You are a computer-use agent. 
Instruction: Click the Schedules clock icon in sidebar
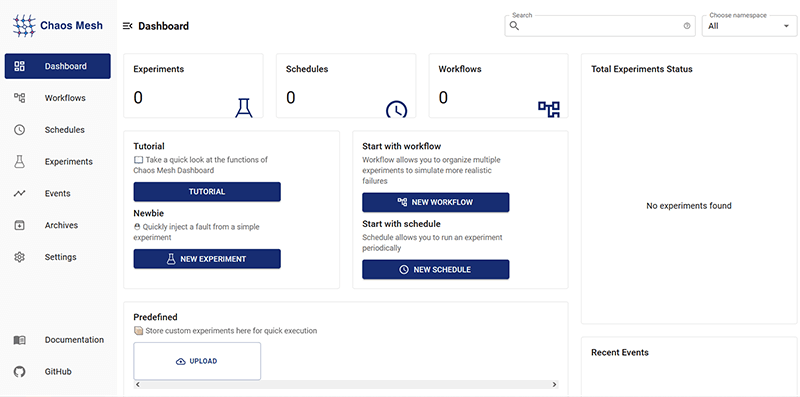(x=19, y=130)
